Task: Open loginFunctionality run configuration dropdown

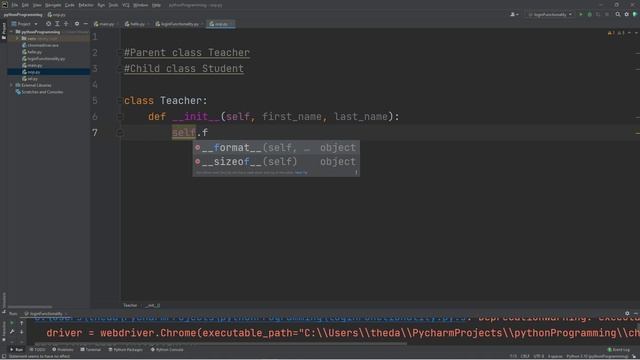Action: pyautogui.click(x=550, y=15)
